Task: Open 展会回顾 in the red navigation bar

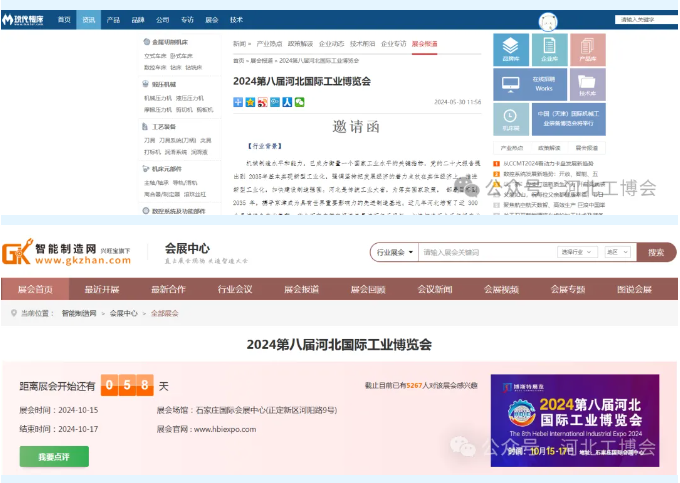Action: coord(368,289)
